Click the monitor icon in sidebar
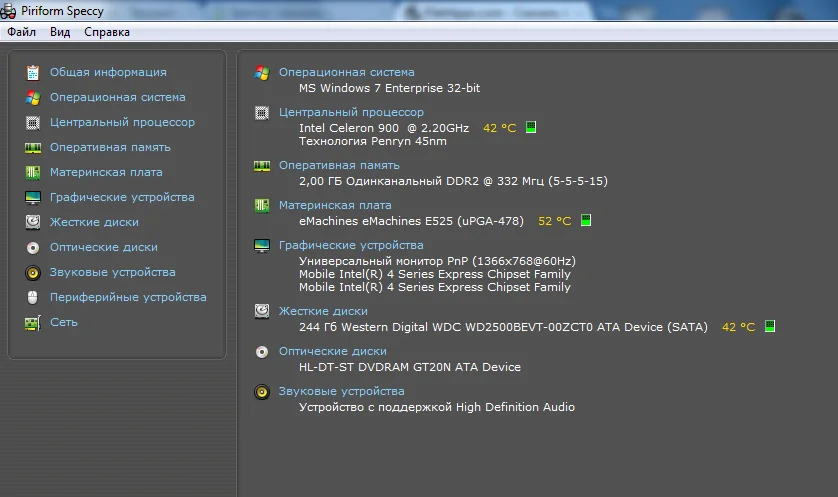Screen dimensions: 838x497 coord(33,197)
